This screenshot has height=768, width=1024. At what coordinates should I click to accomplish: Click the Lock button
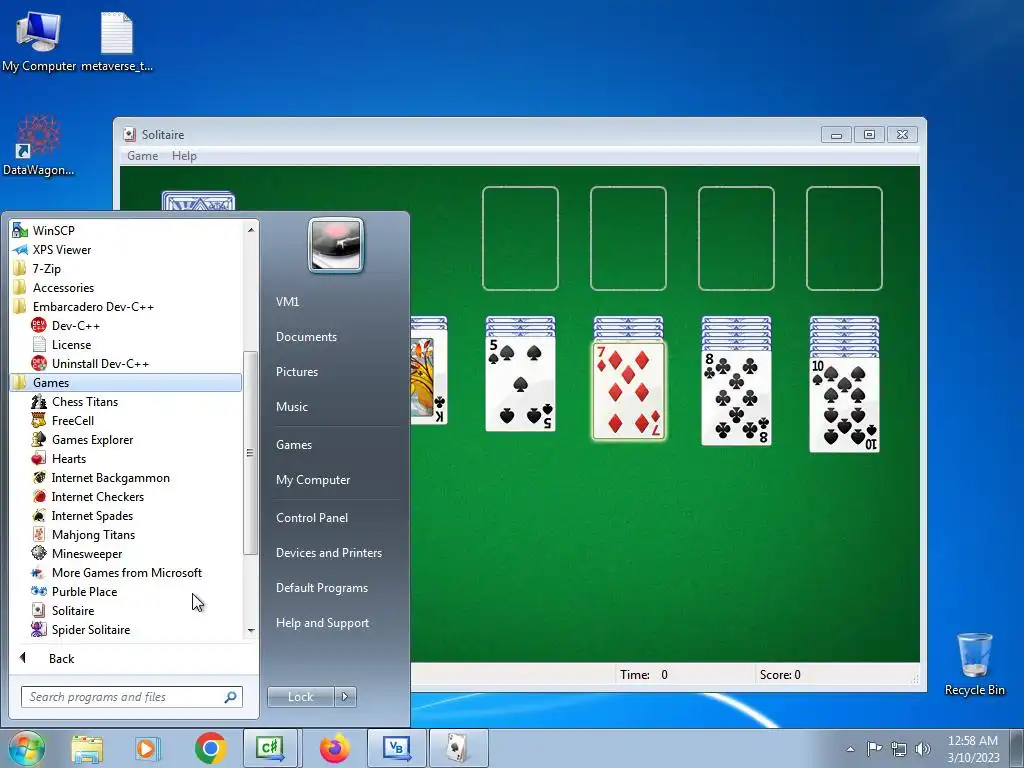coord(300,697)
